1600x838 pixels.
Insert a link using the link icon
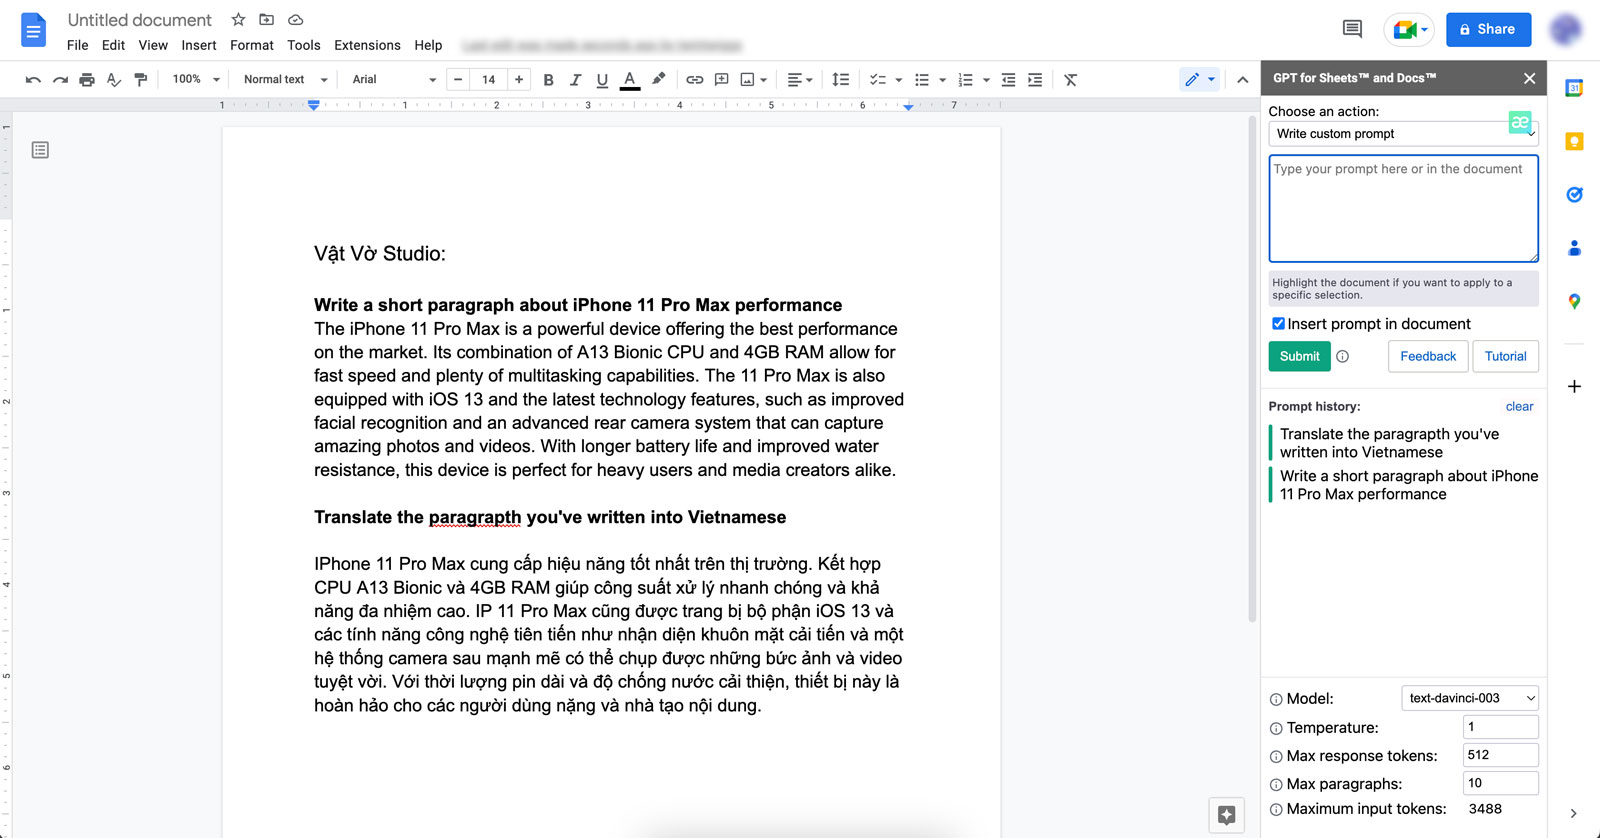(694, 80)
